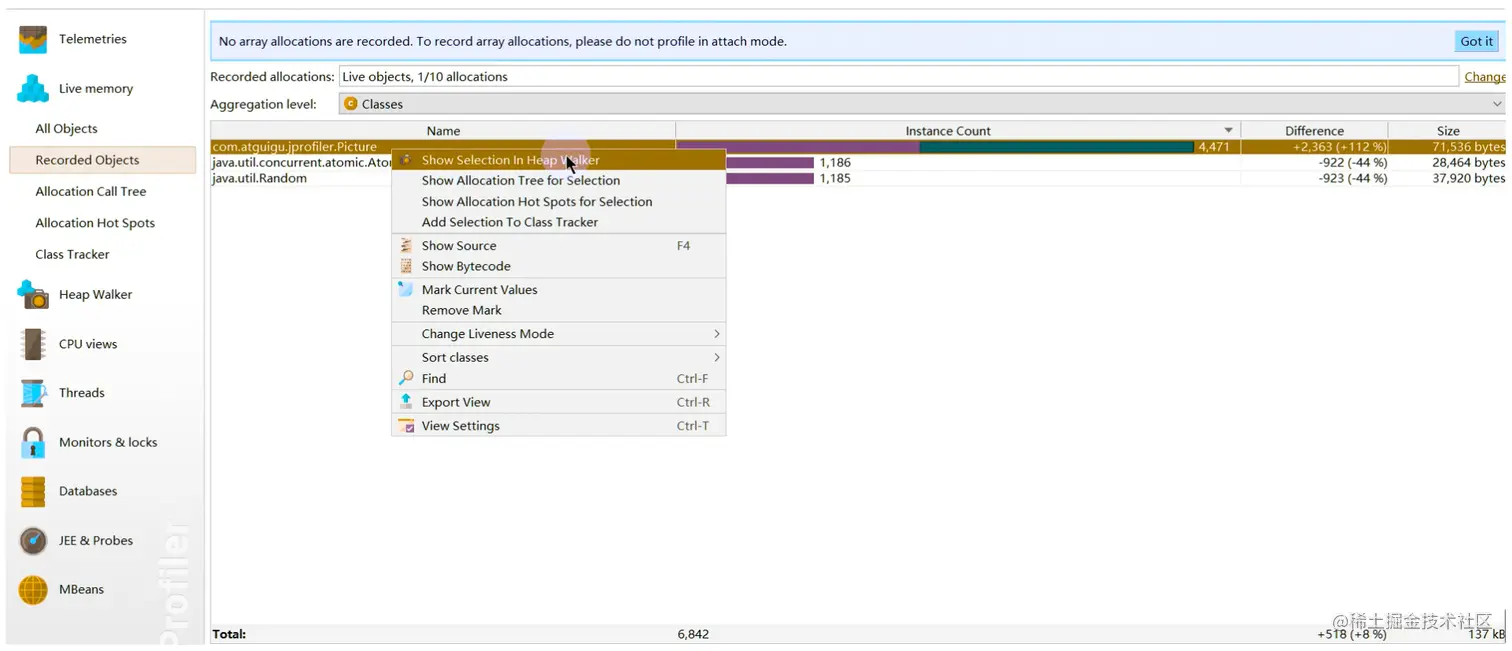Click the Telemetries label
The width and height of the screenshot is (1512, 651).
92,40
